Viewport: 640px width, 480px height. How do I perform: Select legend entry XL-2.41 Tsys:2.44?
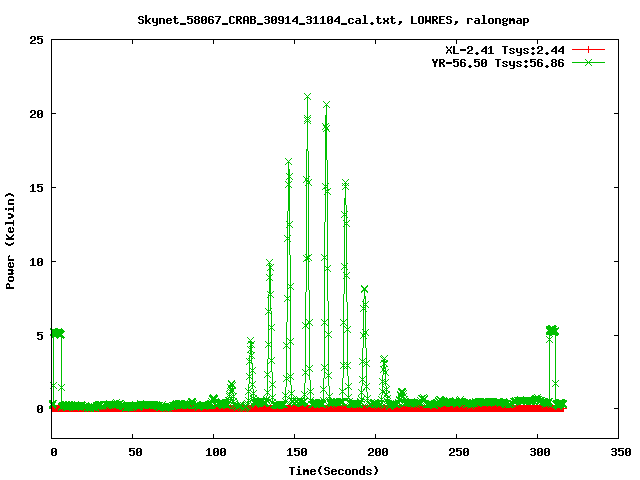click(x=504, y=50)
